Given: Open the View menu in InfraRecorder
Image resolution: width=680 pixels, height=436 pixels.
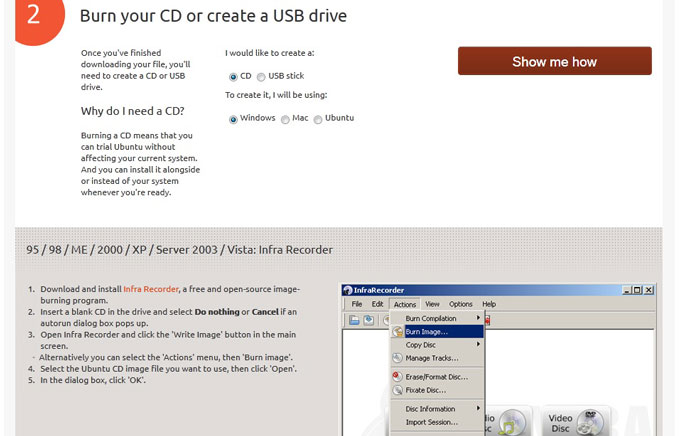Looking at the screenshot, I should coord(432,304).
